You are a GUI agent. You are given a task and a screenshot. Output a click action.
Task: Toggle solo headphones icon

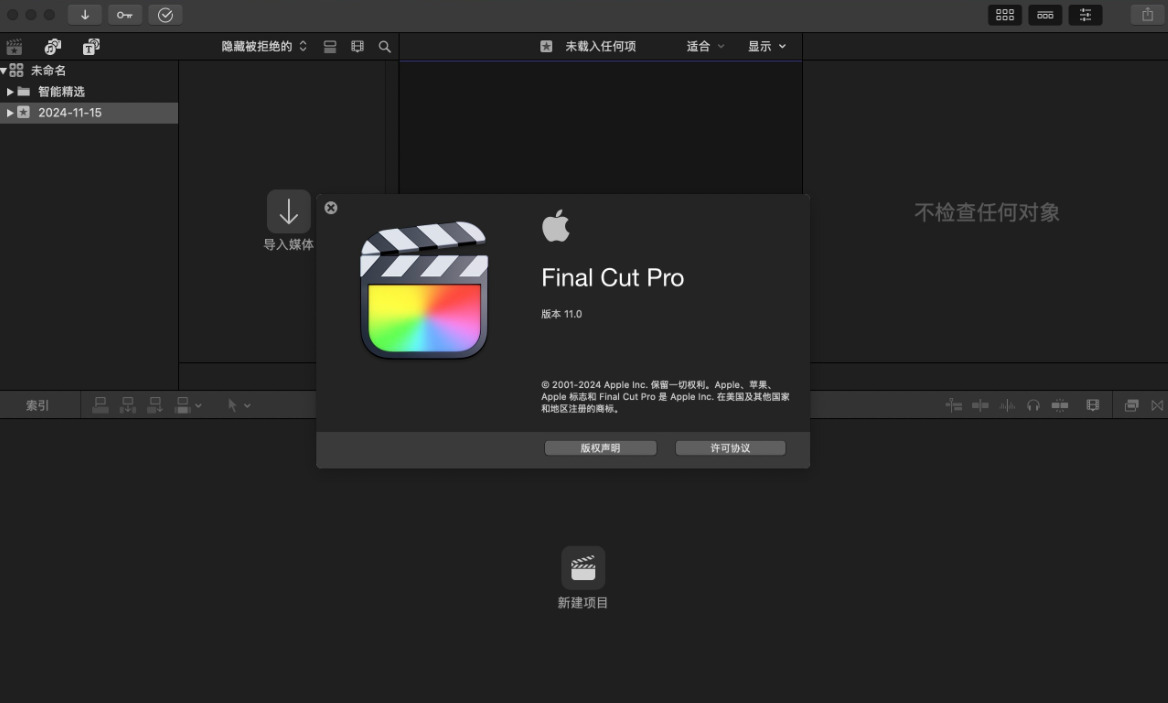click(x=1033, y=405)
